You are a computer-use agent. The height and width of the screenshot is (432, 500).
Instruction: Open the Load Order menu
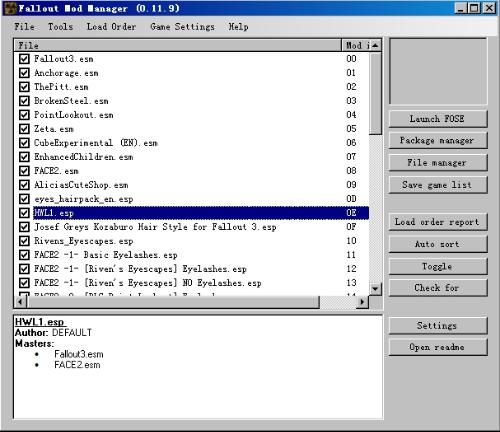coord(111,27)
